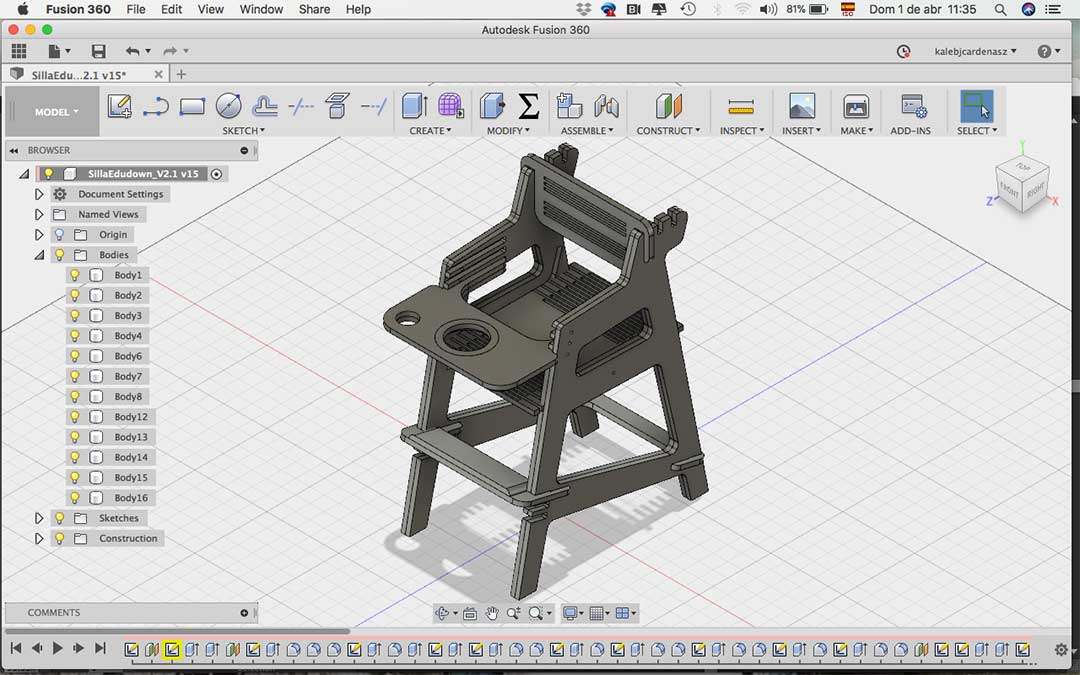Collapse the Bodies folder
Image resolution: width=1080 pixels, height=675 pixels.
tap(39, 255)
